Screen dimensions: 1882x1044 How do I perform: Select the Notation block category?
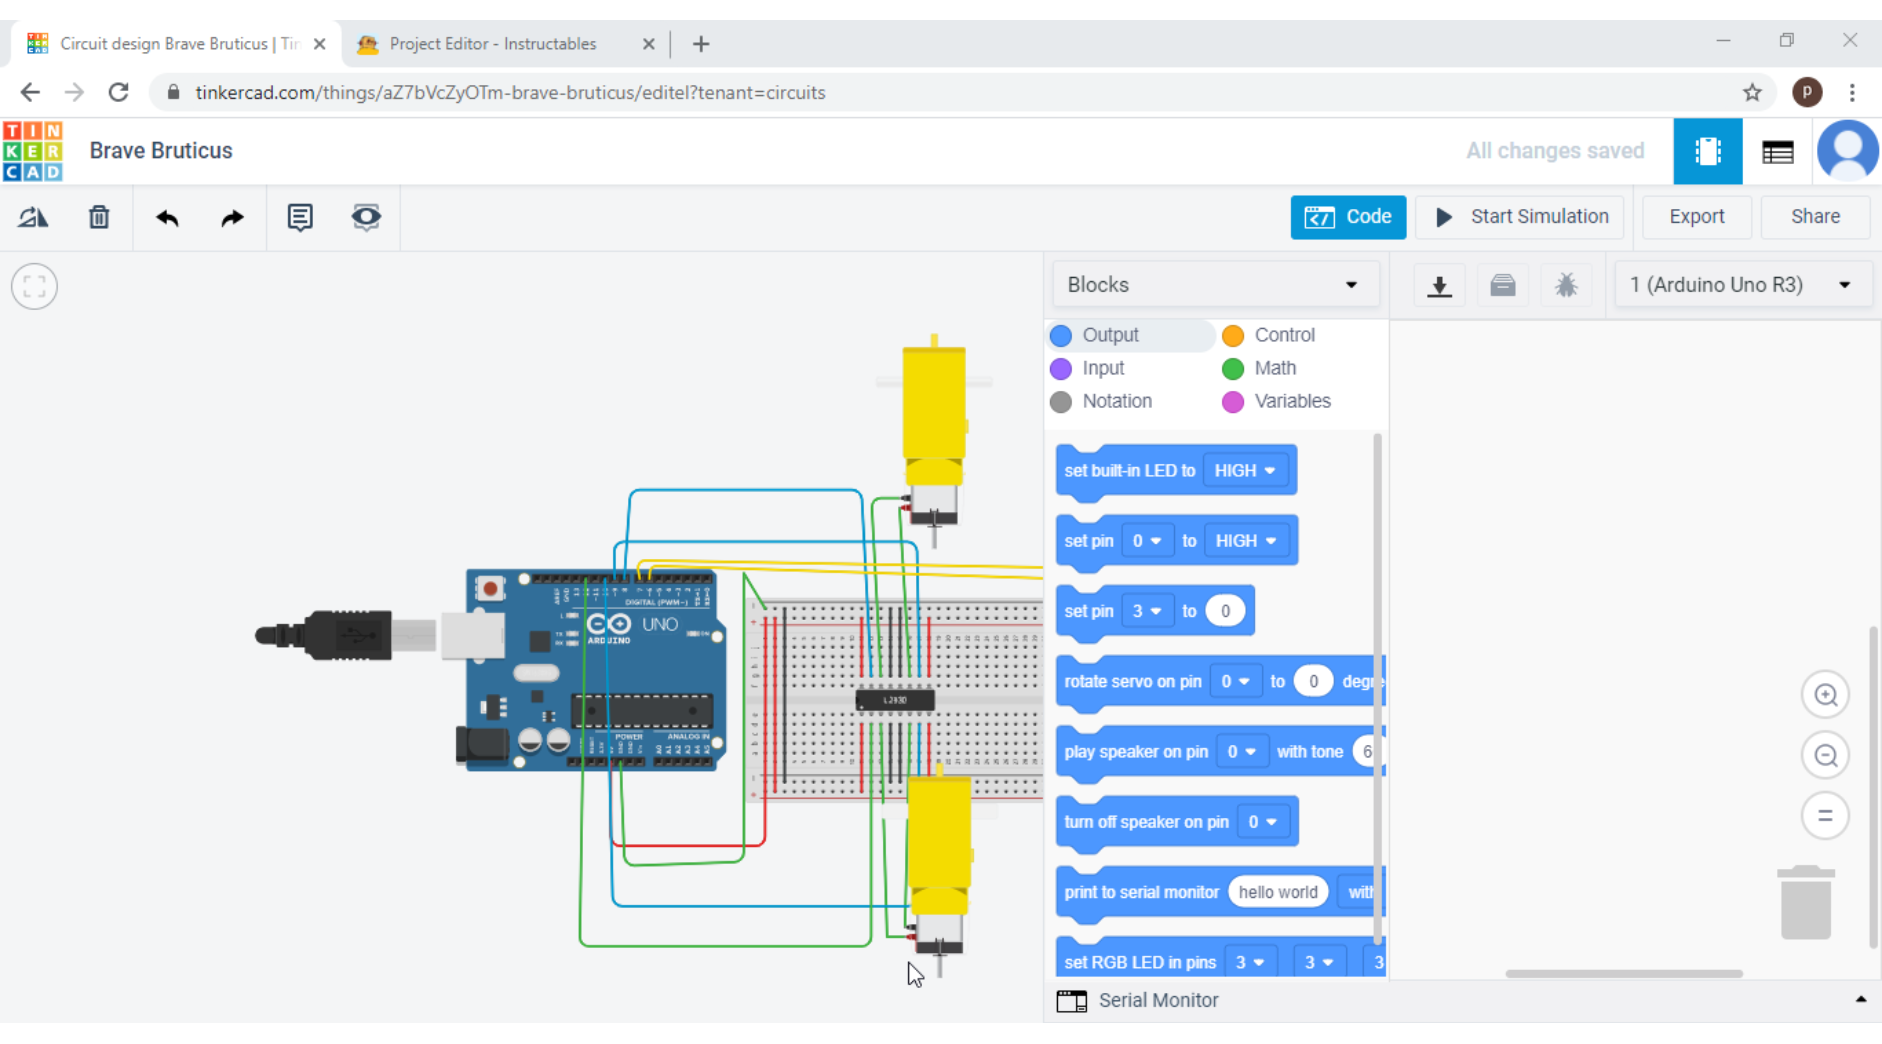(x=1101, y=401)
